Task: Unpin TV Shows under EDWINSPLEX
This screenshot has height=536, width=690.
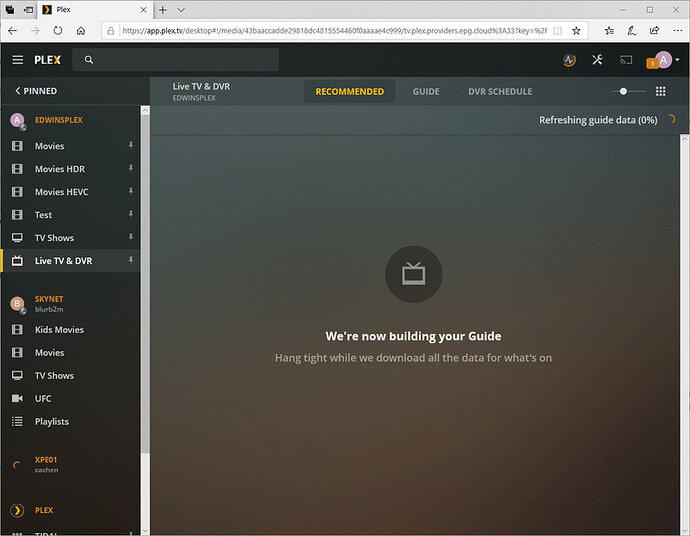Action: tap(131, 237)
